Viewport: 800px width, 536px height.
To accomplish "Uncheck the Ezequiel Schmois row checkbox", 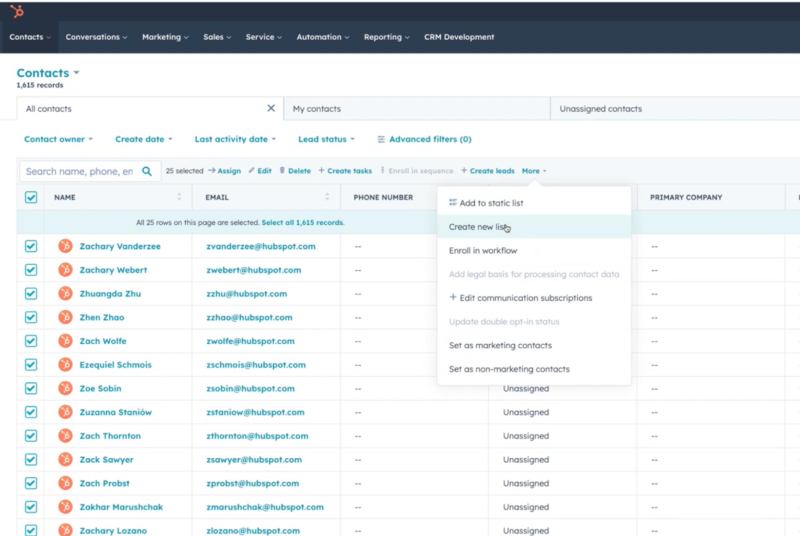I will click(31, 365).
